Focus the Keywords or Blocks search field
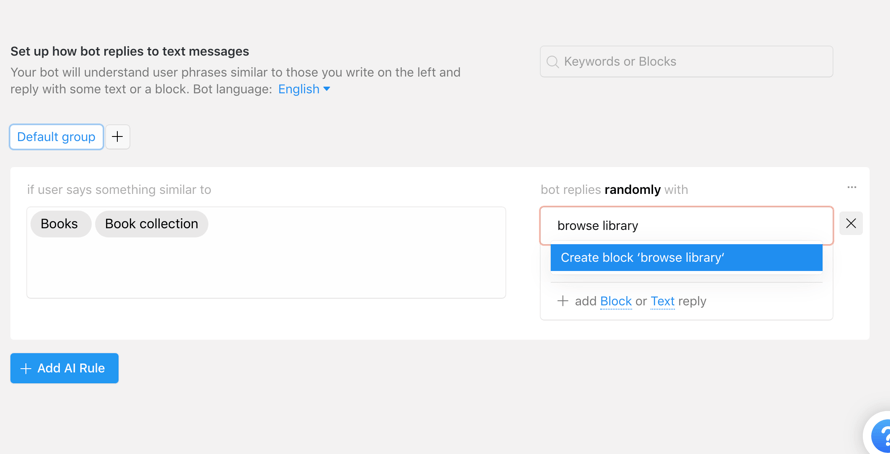This screenshot has width=890, height=454. coord(695,62)
